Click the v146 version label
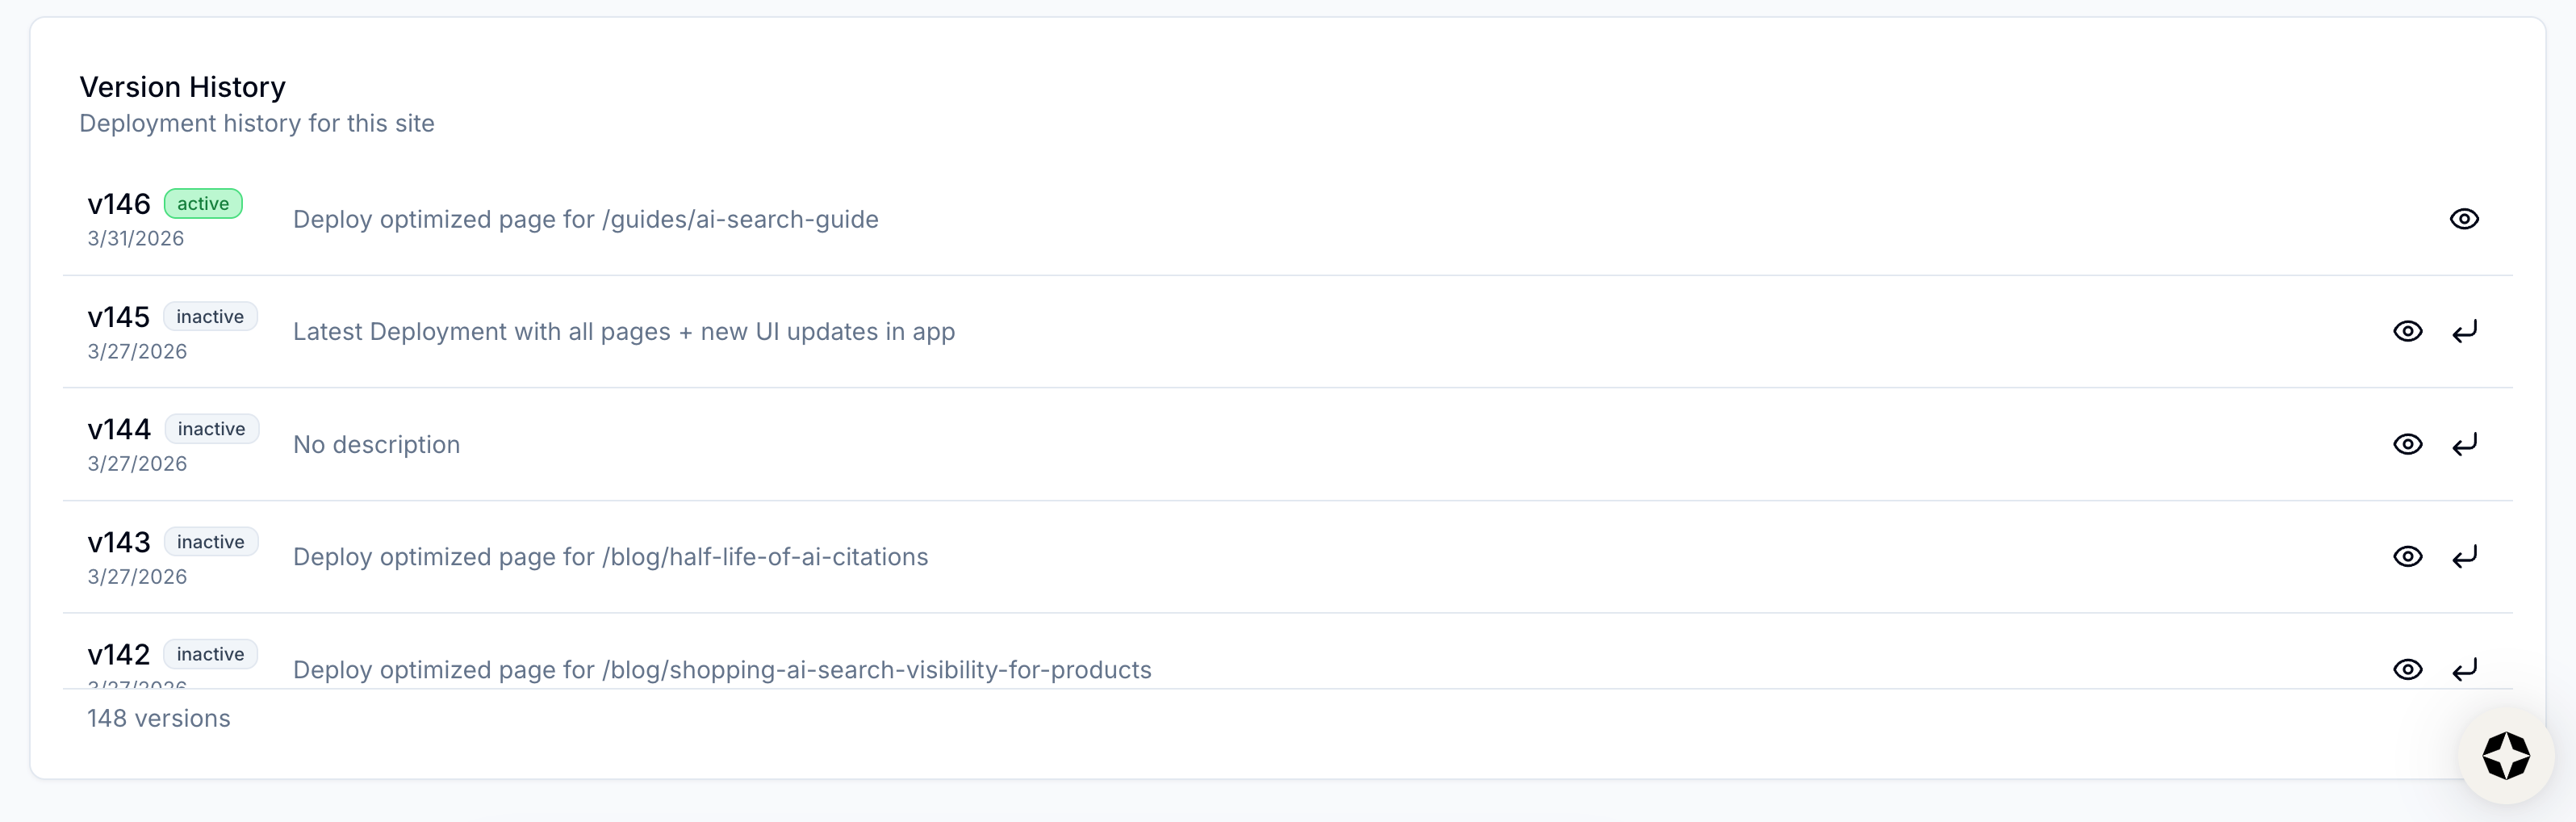The height and width of the screenshot is (822, 2576). coord(119,204)
